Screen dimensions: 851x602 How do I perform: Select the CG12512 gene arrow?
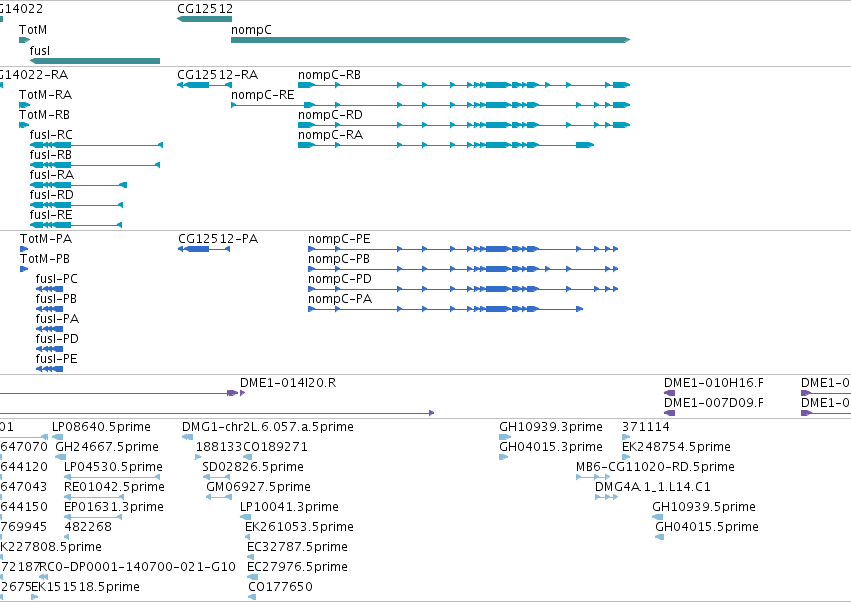click(x=205, y=19)
